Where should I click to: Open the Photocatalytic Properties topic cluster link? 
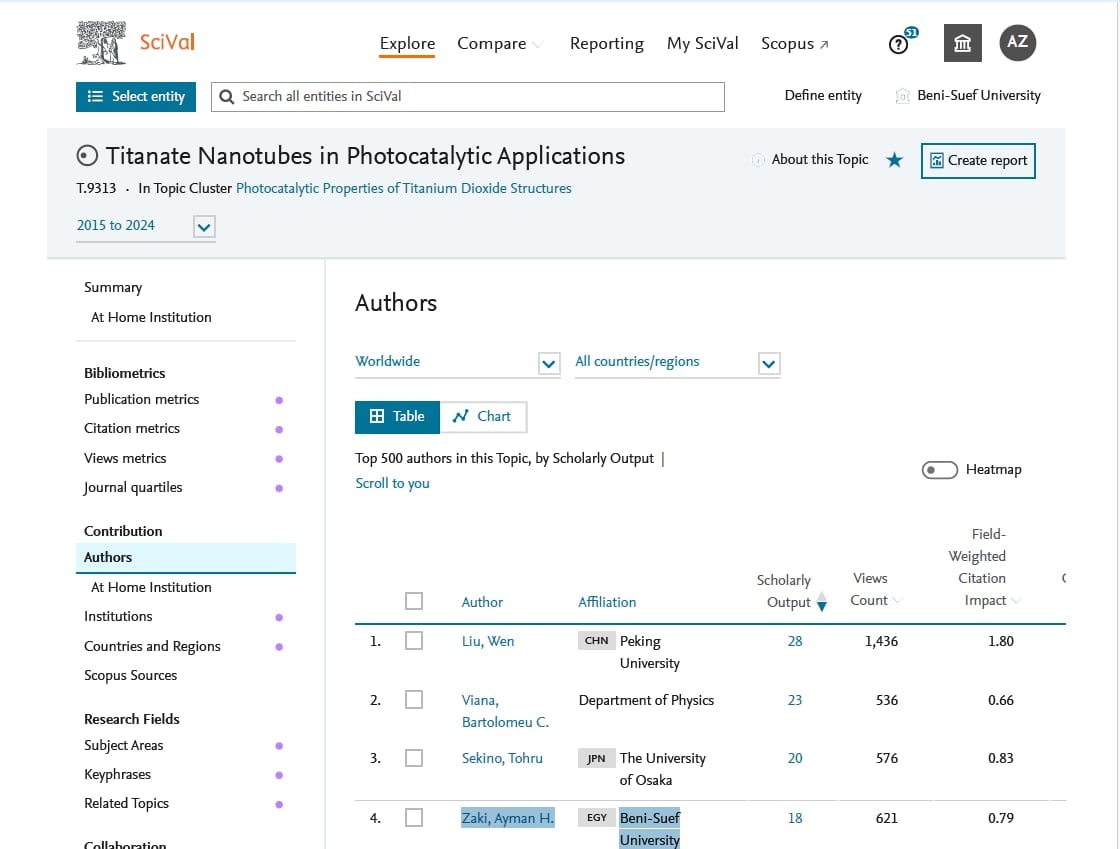pyautogui.click(x=404, y=189)
